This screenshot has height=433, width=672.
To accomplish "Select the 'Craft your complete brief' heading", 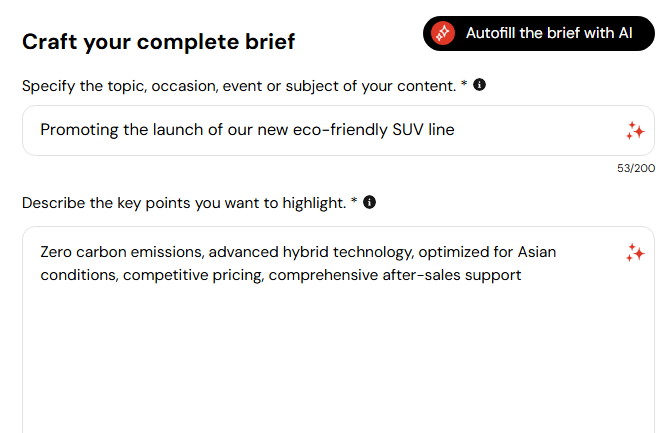I will [159, 42].
